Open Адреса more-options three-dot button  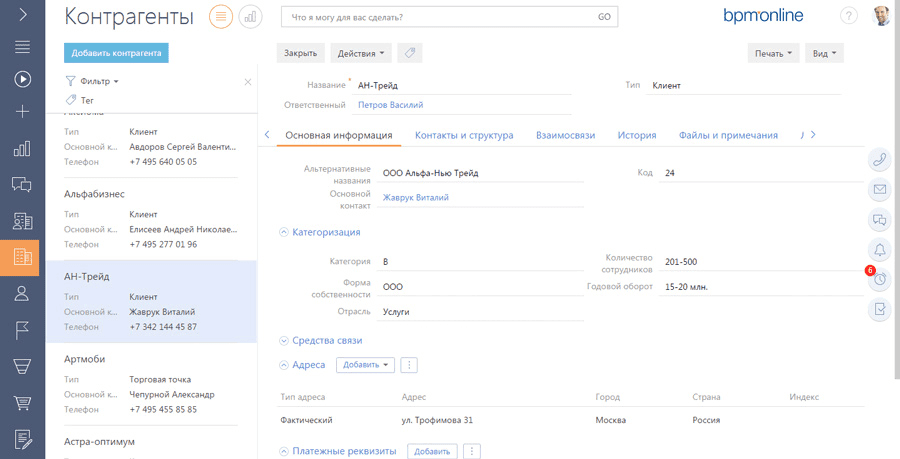pyautogui.click(x=409, y=365)
